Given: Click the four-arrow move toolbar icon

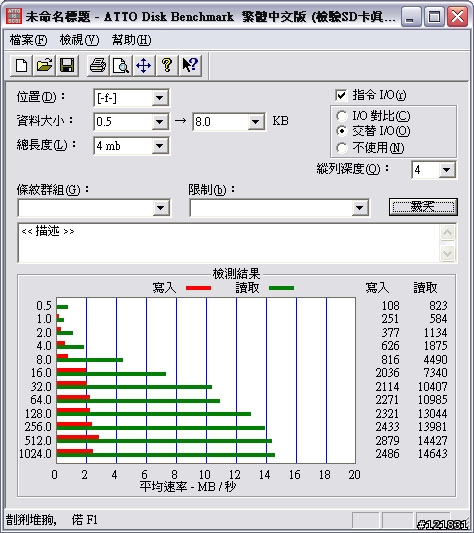Looking at the screenshot, I should tap(143, 65).
